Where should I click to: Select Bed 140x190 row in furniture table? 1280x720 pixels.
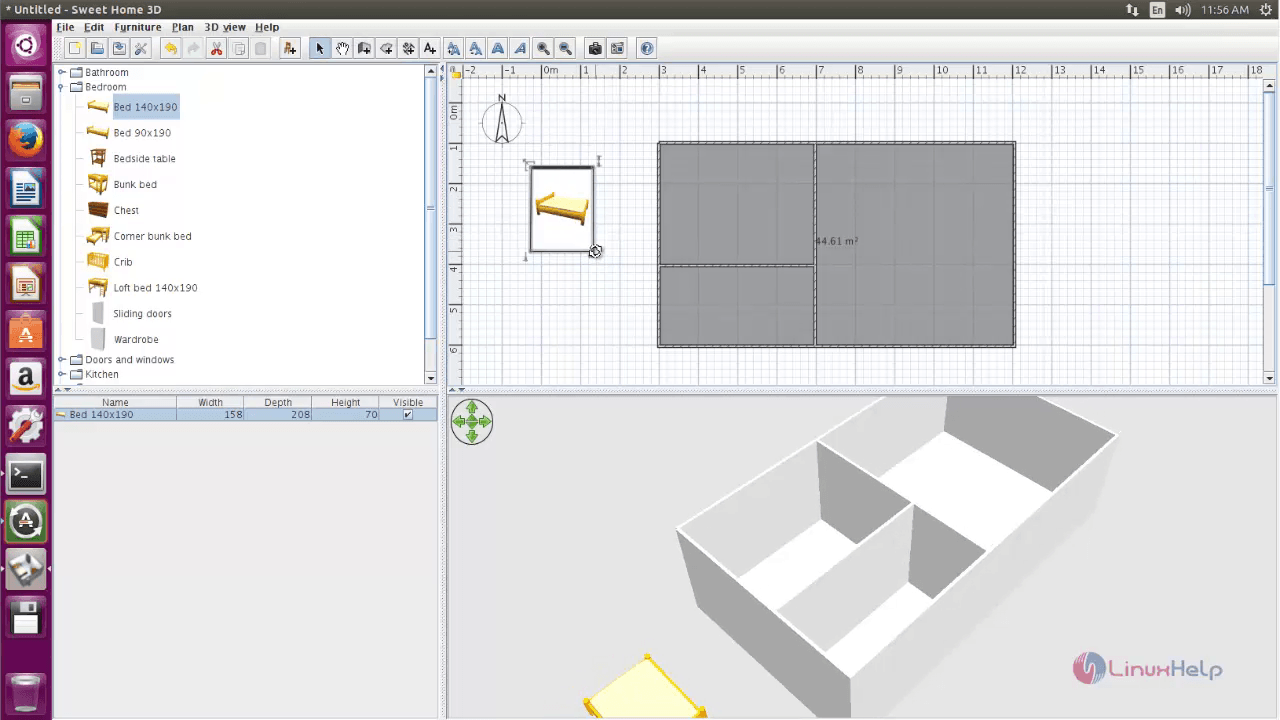point(245,414)
